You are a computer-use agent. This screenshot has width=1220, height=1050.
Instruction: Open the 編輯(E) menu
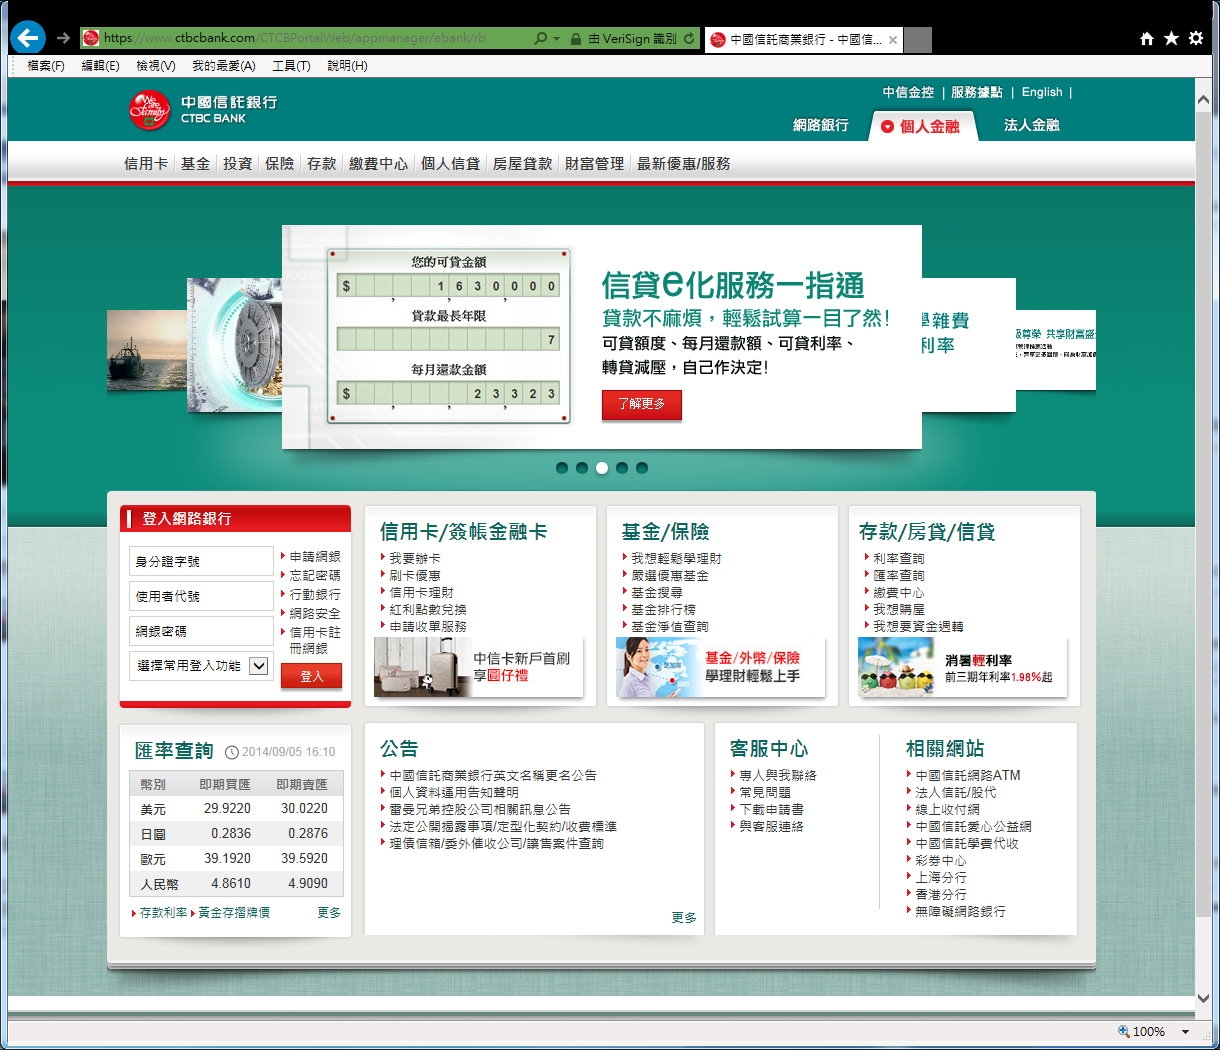(100, 66)
